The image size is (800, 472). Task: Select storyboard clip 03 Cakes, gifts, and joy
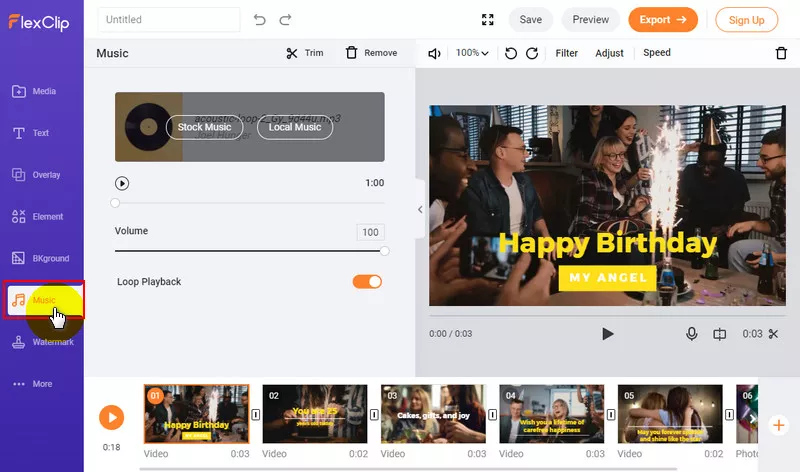(x=433, y=414)
